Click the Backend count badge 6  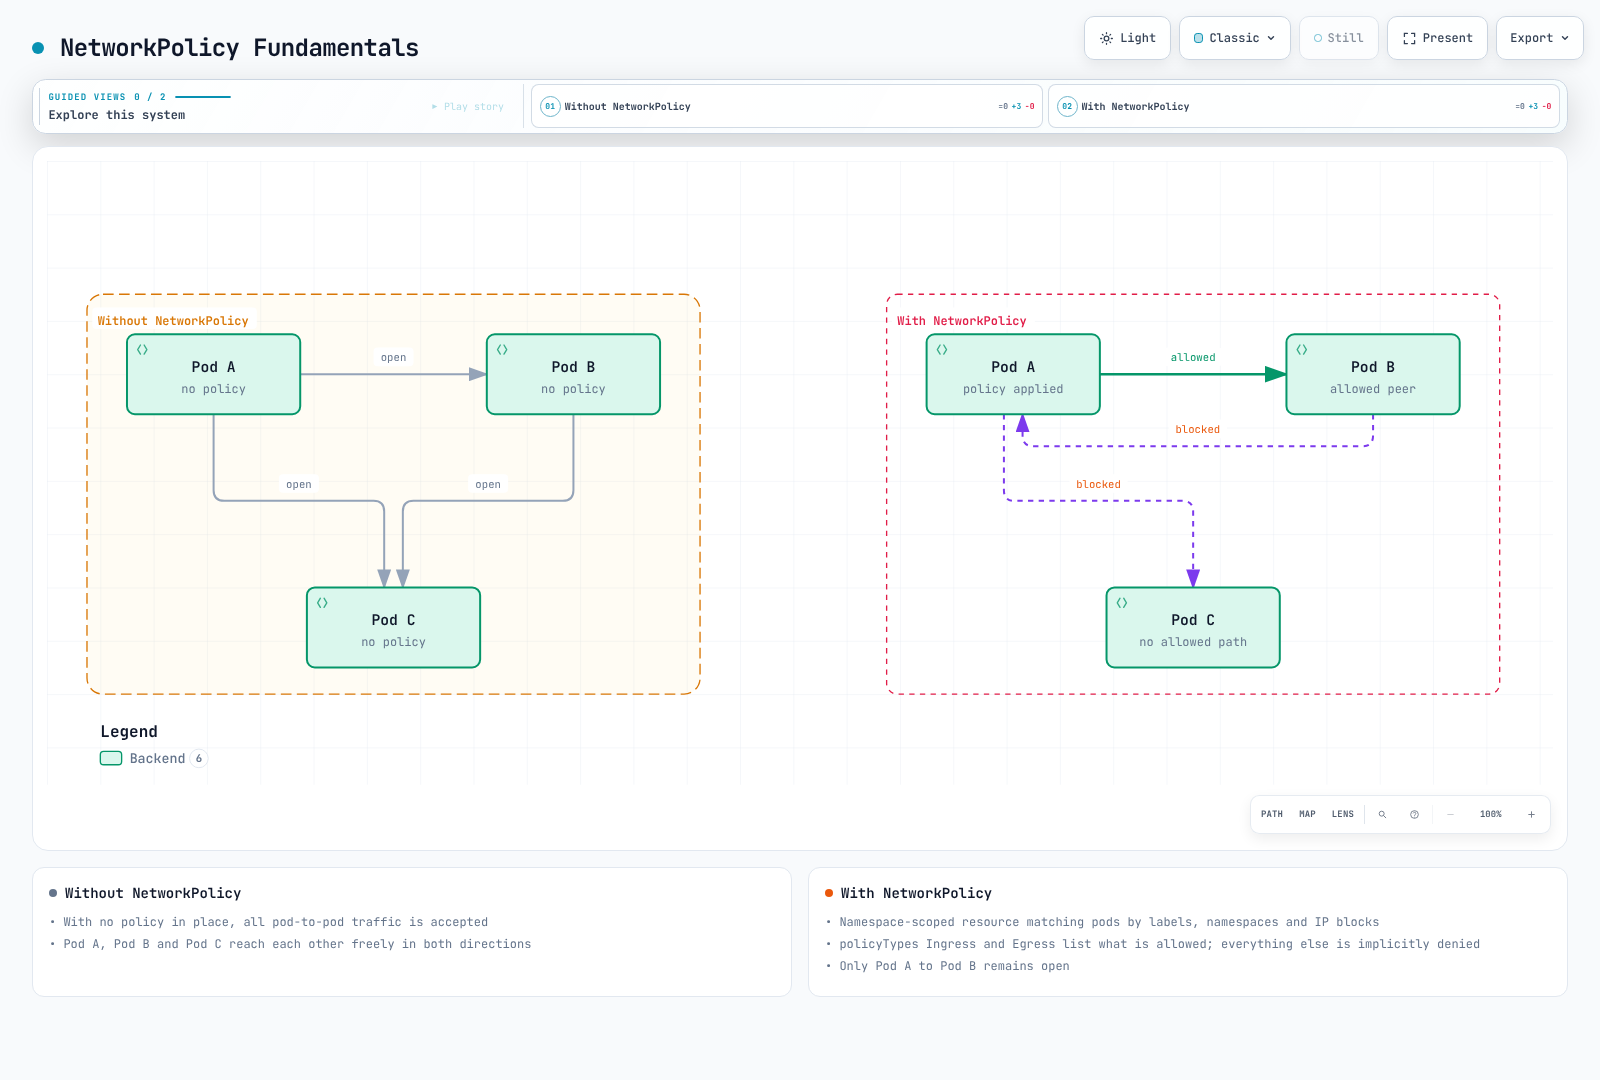click(199, 758)
